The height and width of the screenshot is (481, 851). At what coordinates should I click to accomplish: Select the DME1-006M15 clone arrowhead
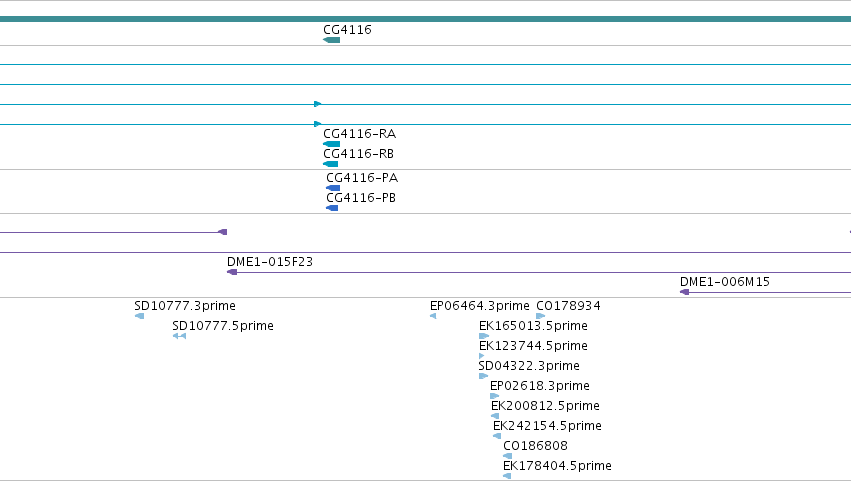684,292
